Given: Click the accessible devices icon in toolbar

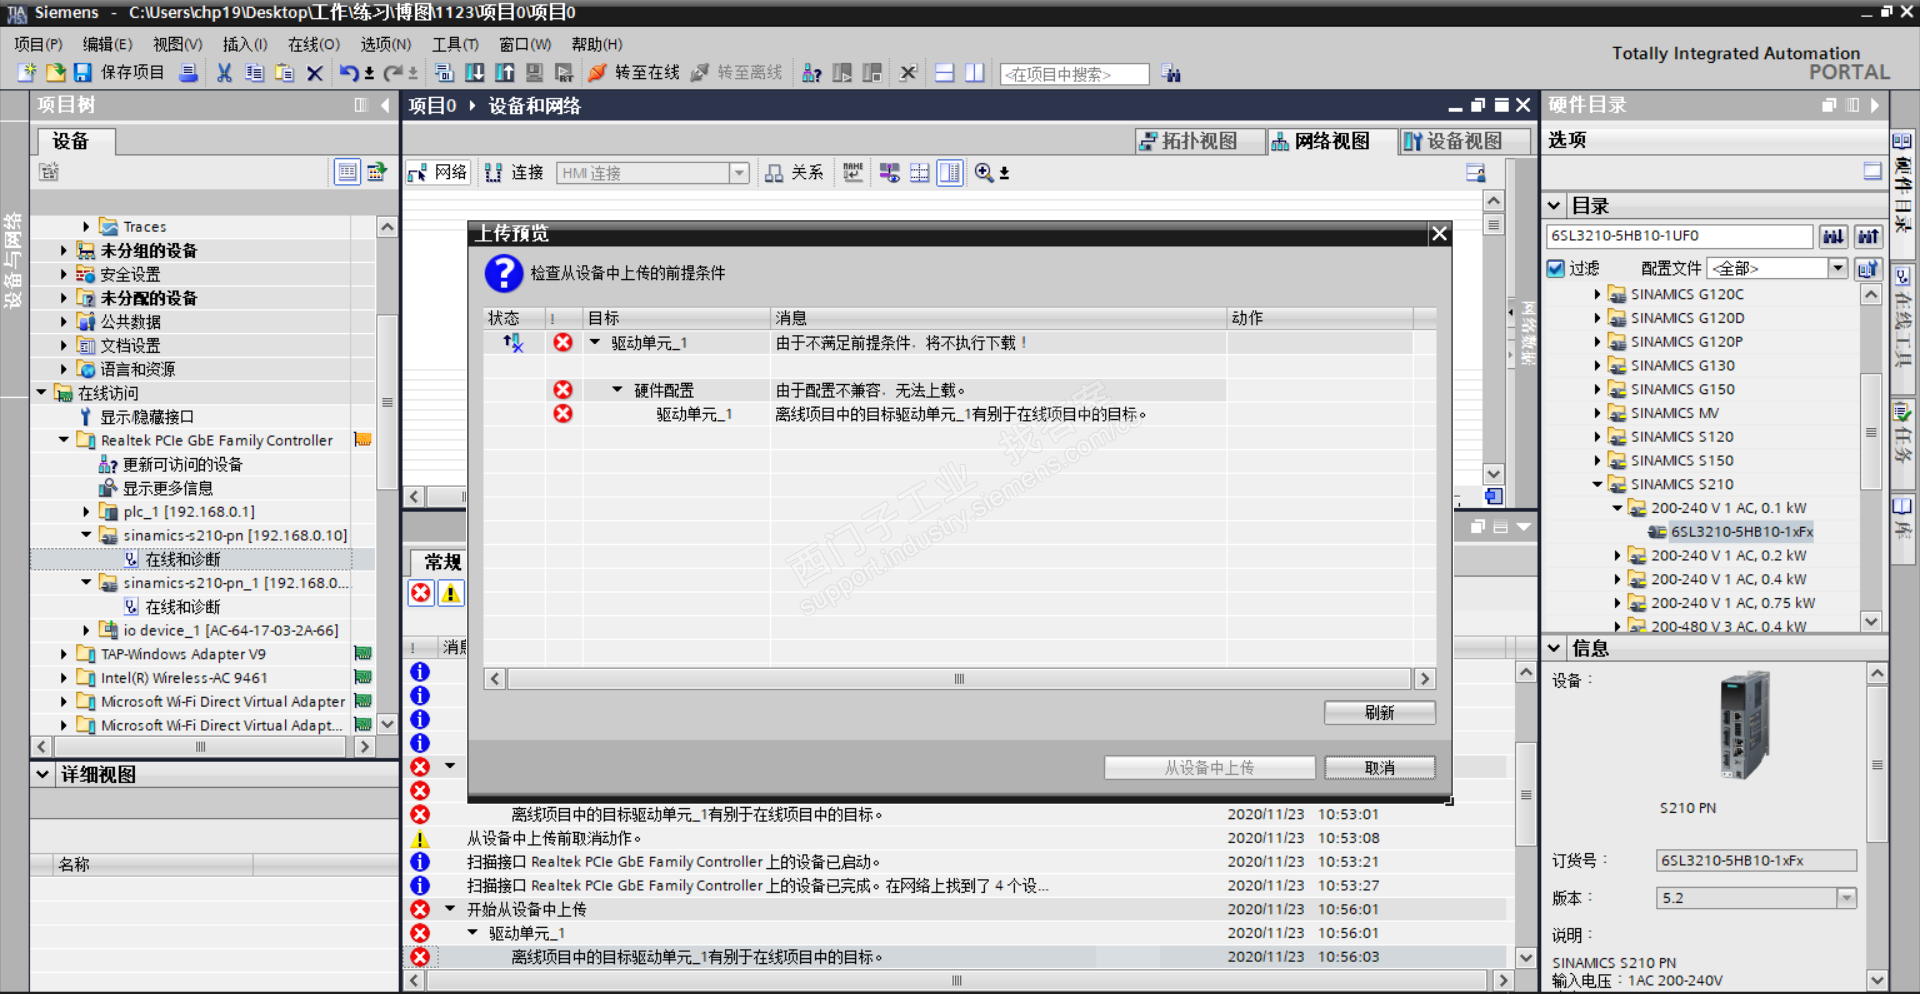Looking at the screenshot, I should (812, 73).
